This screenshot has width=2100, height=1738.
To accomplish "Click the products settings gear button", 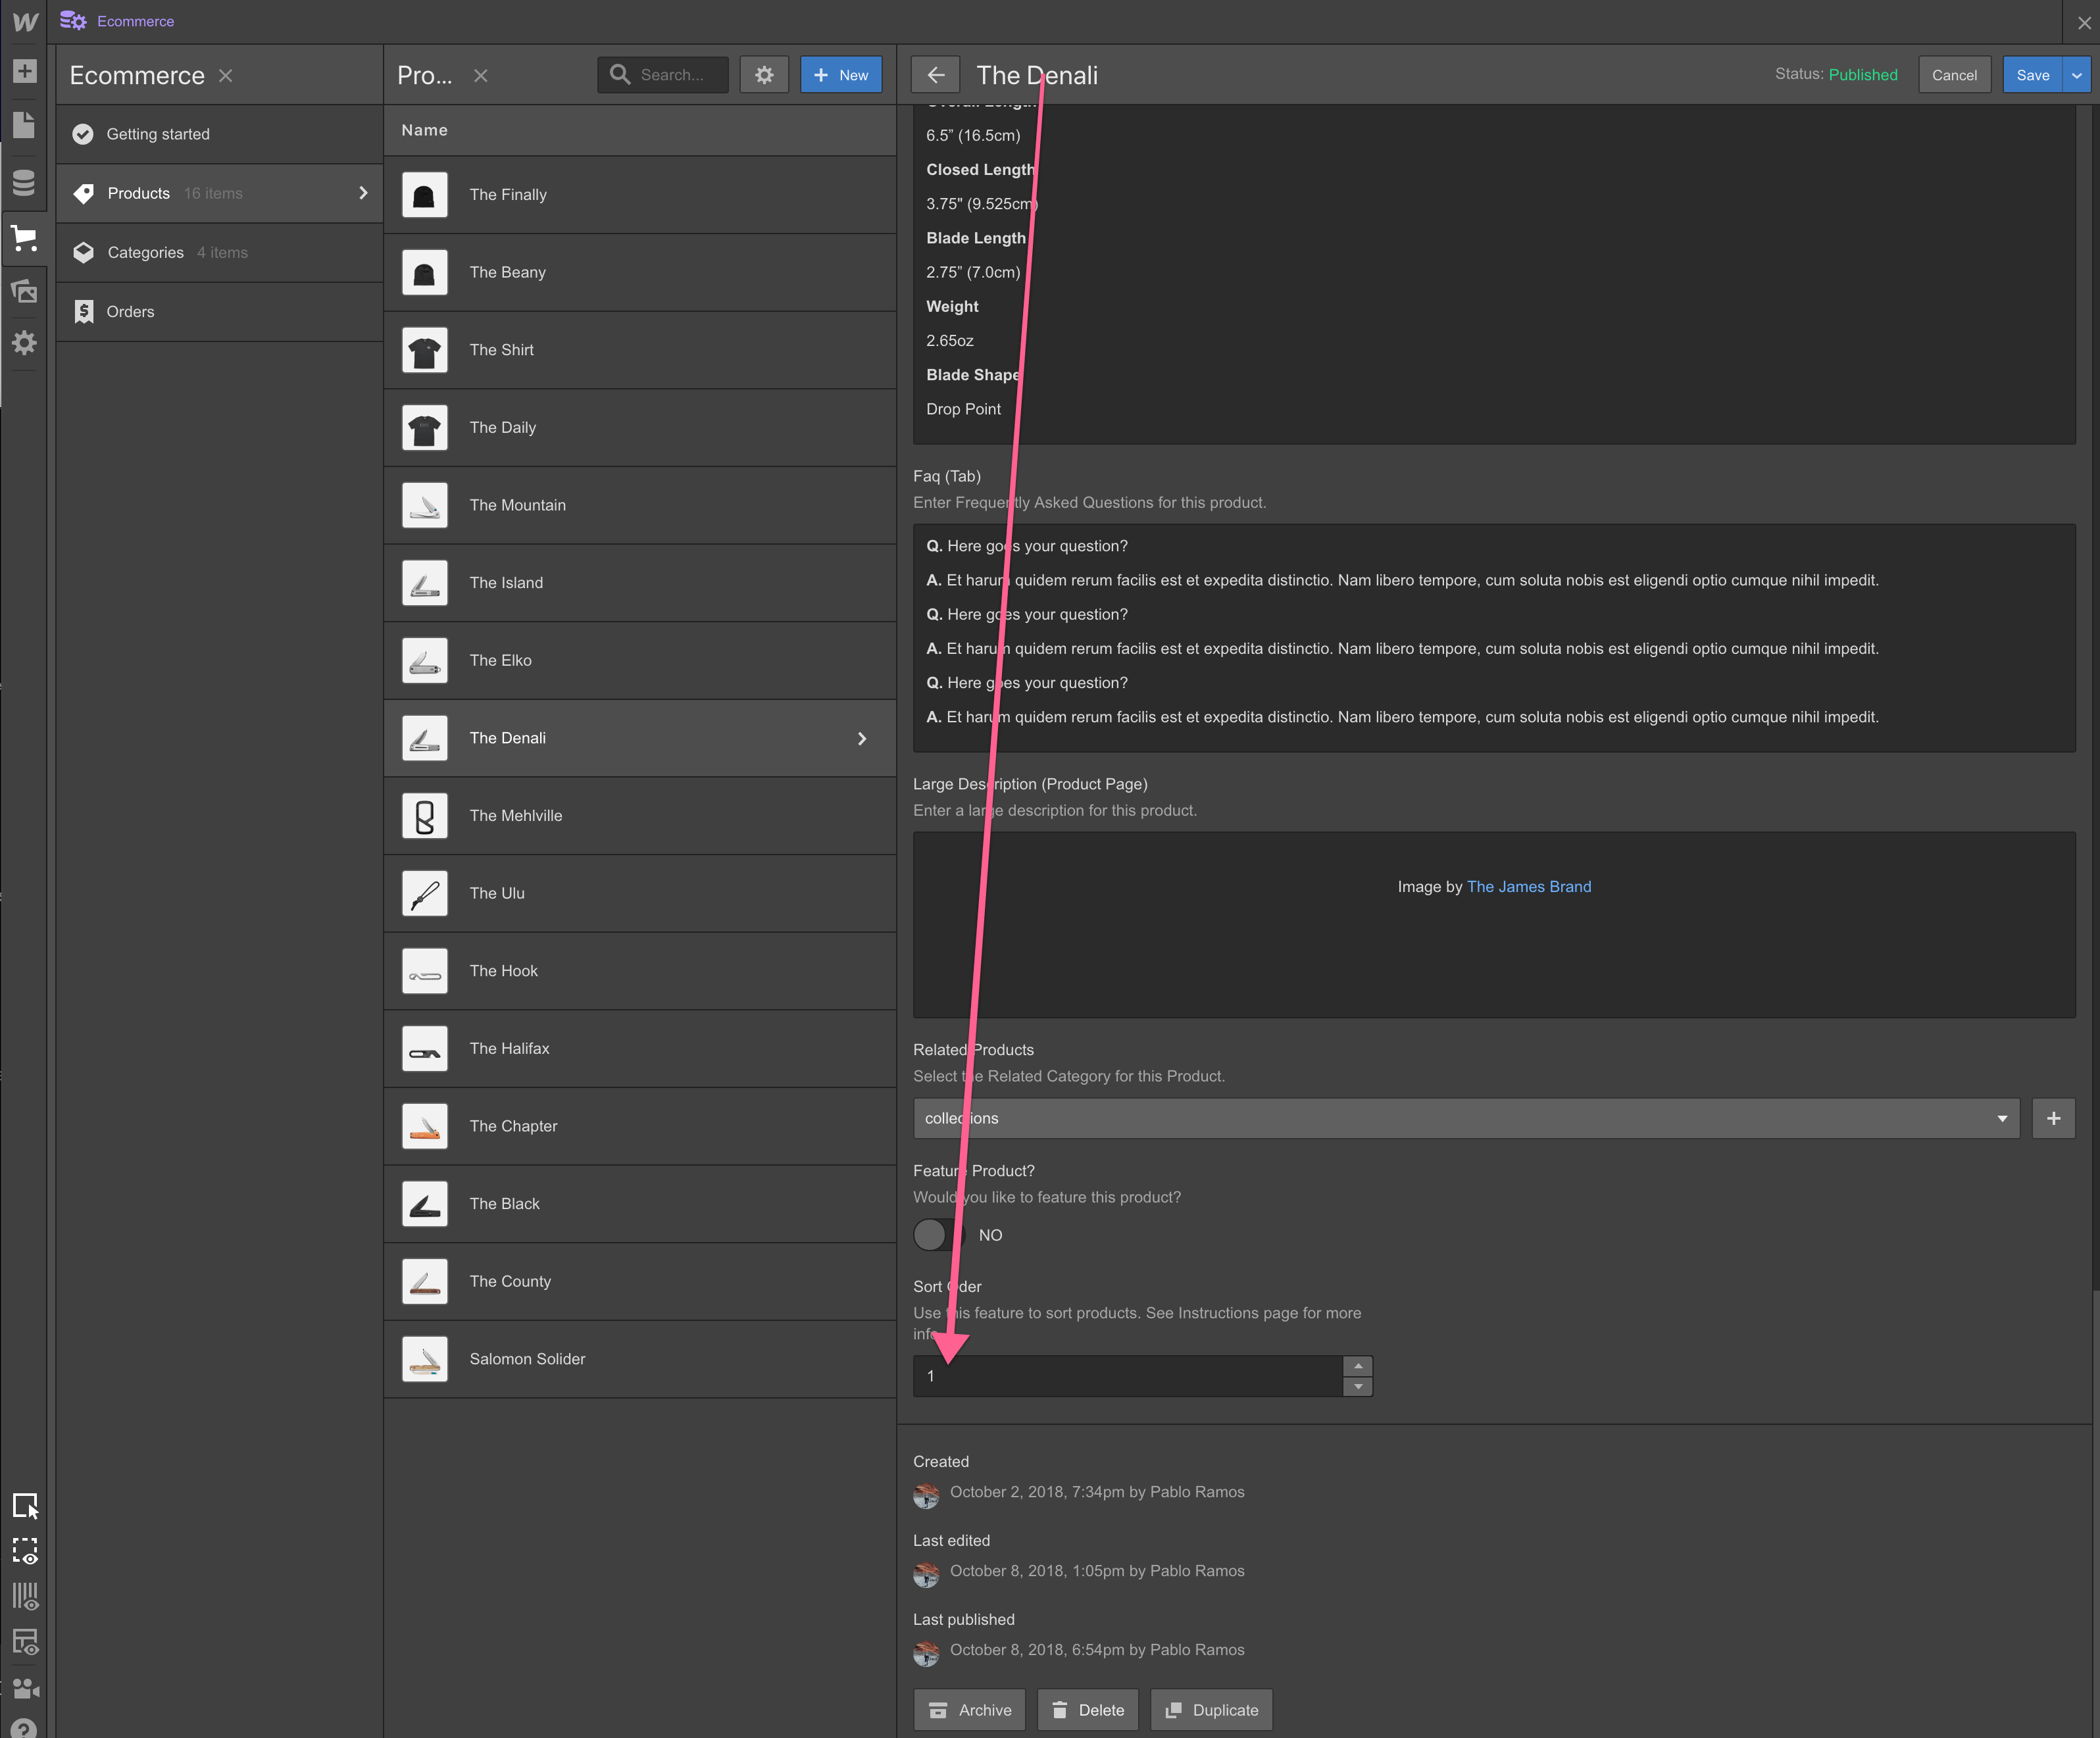I will (x=764, y=75).
